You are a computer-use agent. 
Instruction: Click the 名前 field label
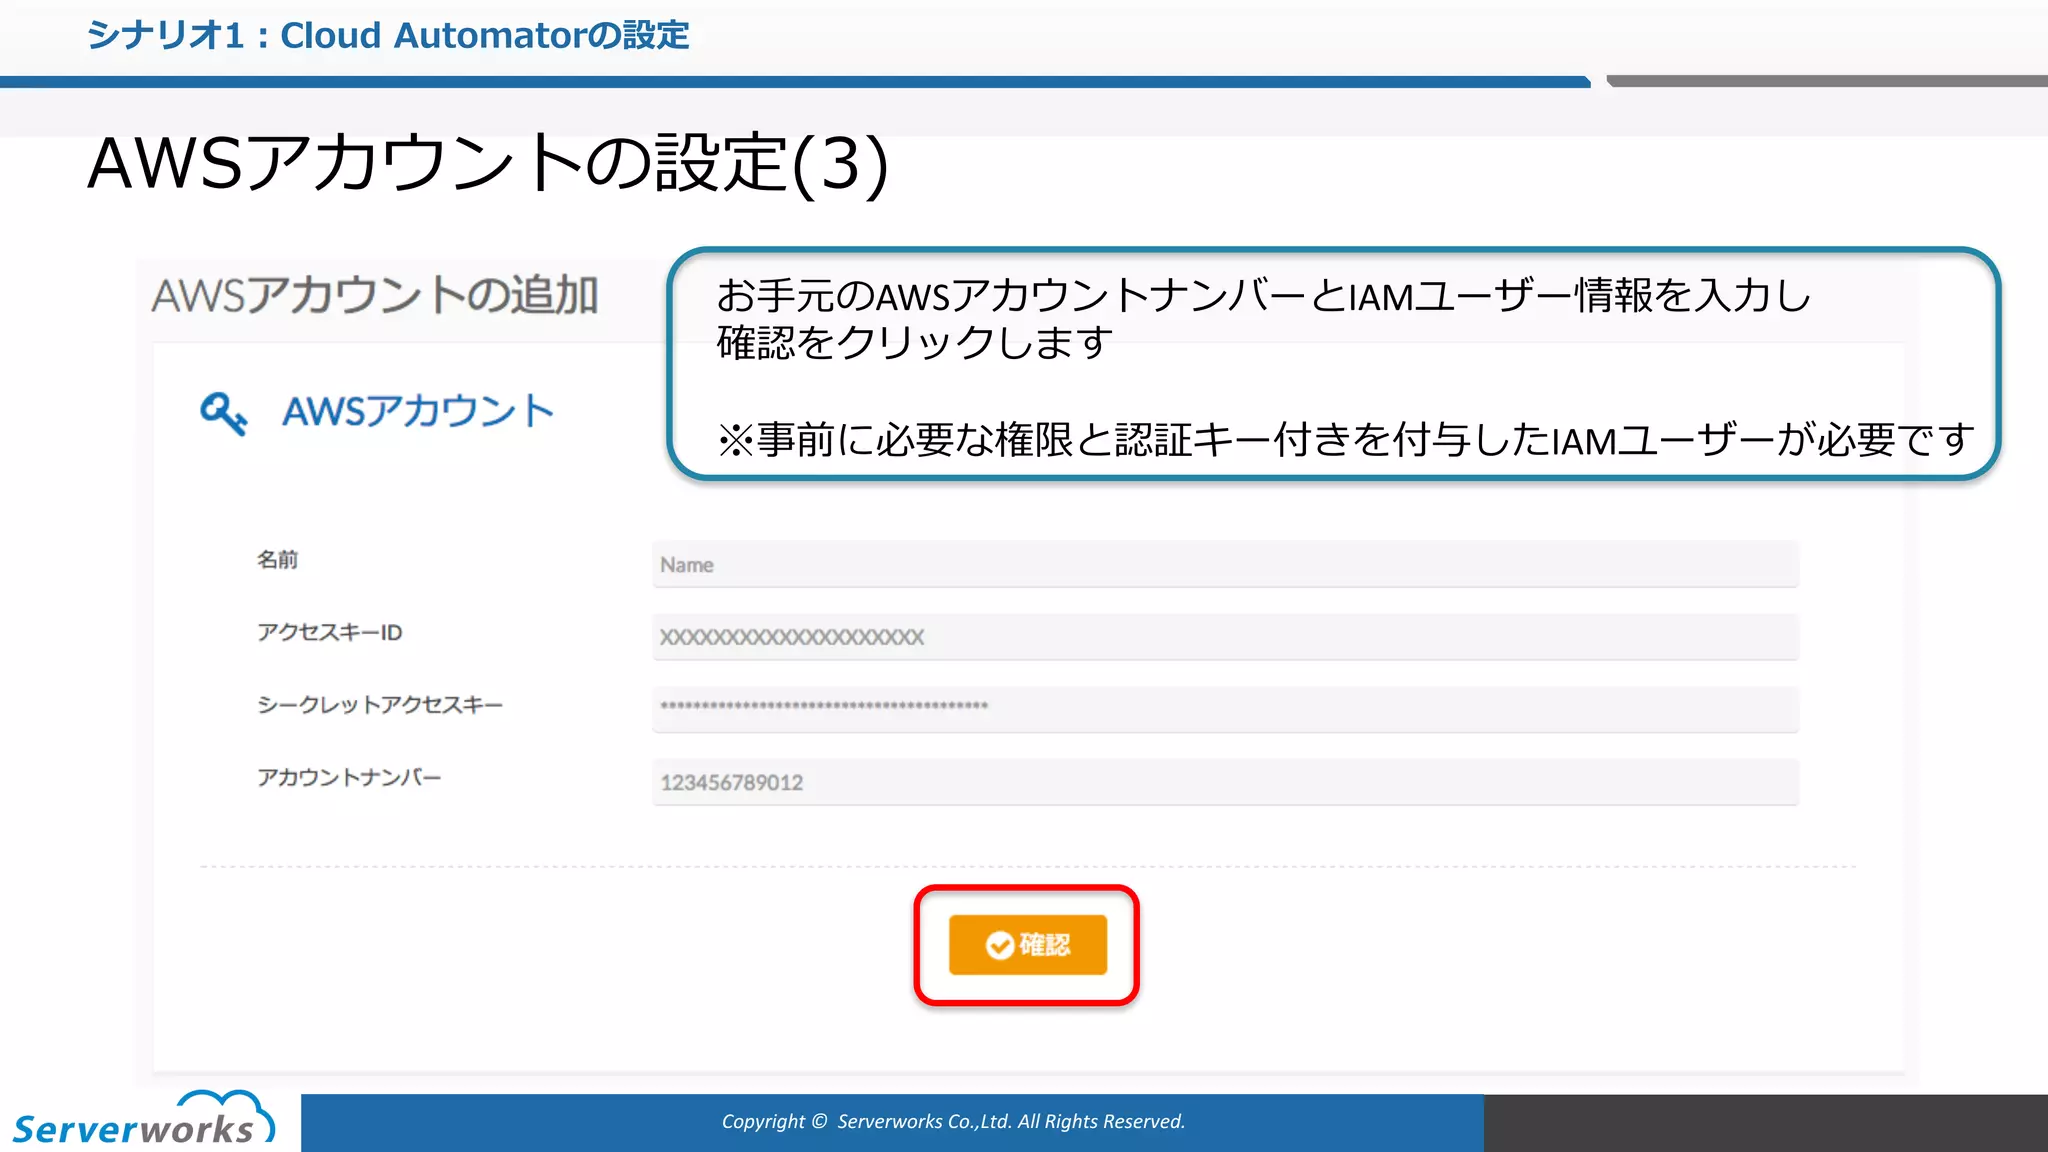point(277,560)
